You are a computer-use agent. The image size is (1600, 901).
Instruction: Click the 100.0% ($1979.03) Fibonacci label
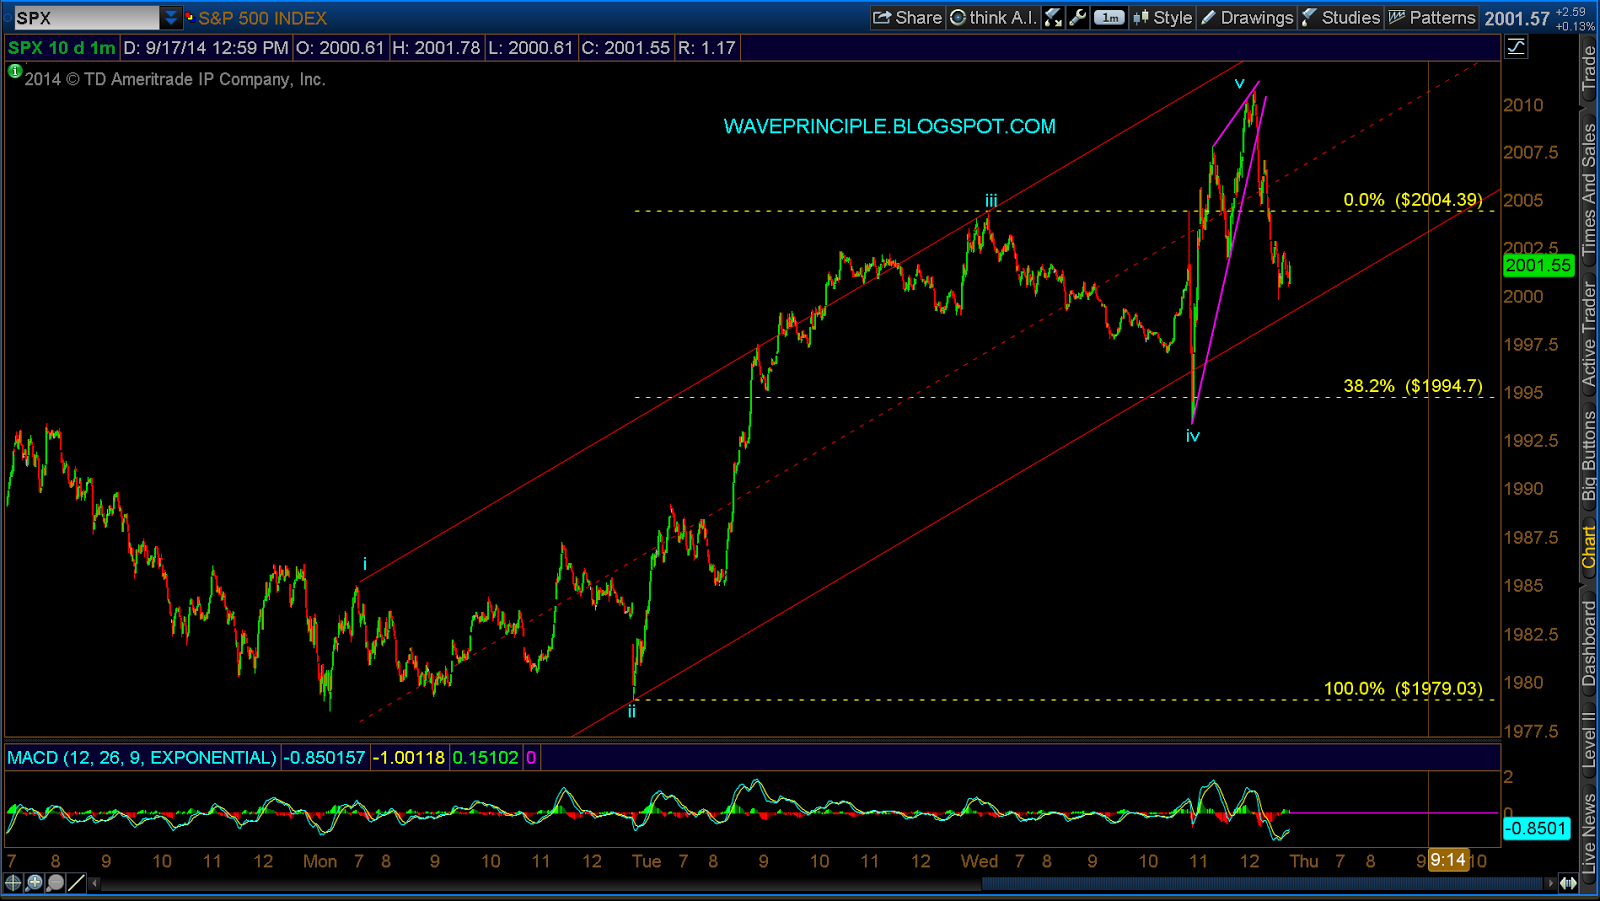[x=1403, y=689]
